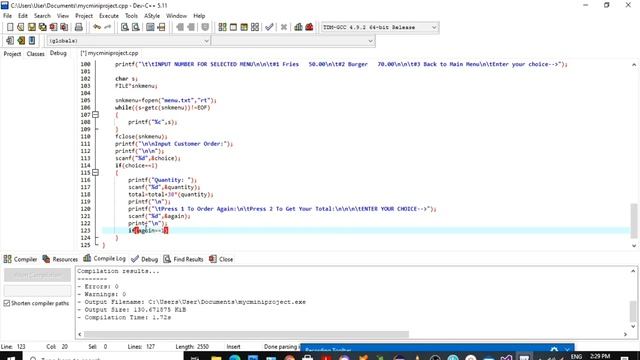Click the Abort Compilation button
The image size is (640, 360).
click(37, 275)
